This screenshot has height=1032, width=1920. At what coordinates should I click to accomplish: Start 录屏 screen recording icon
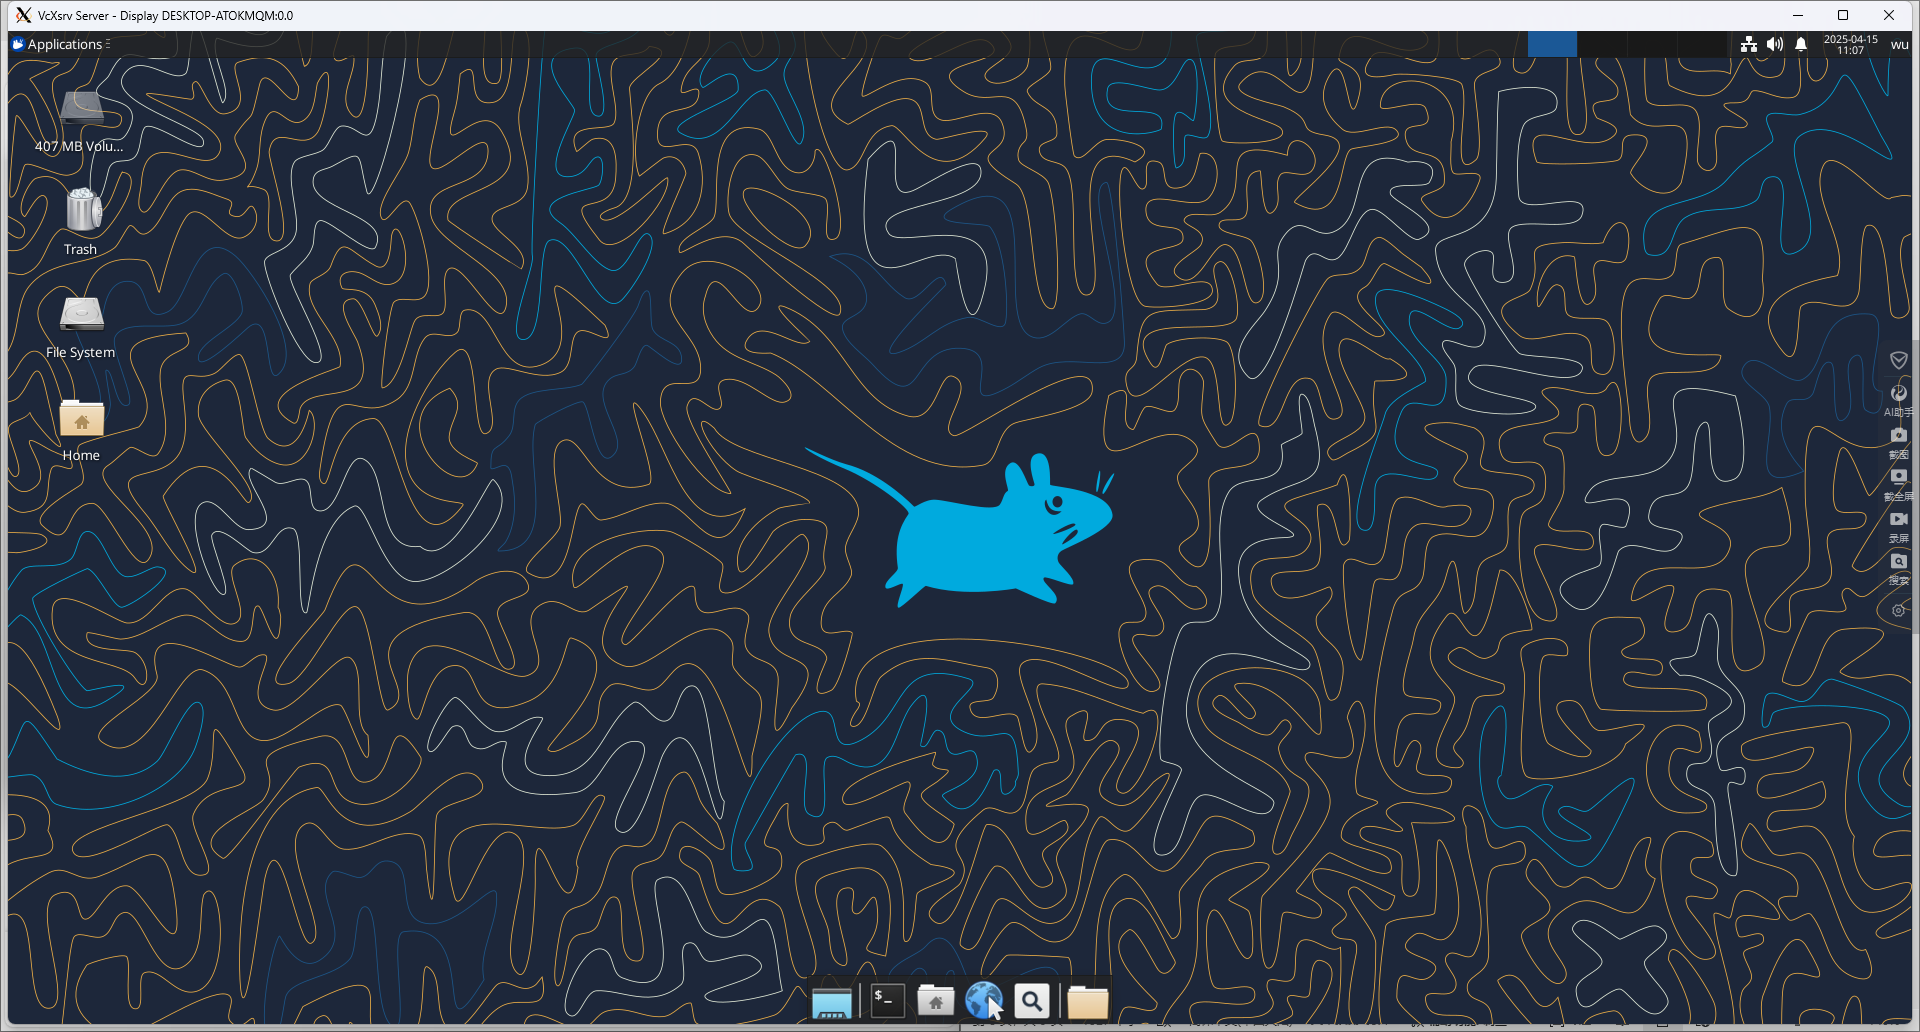[x=1898, y=526]
